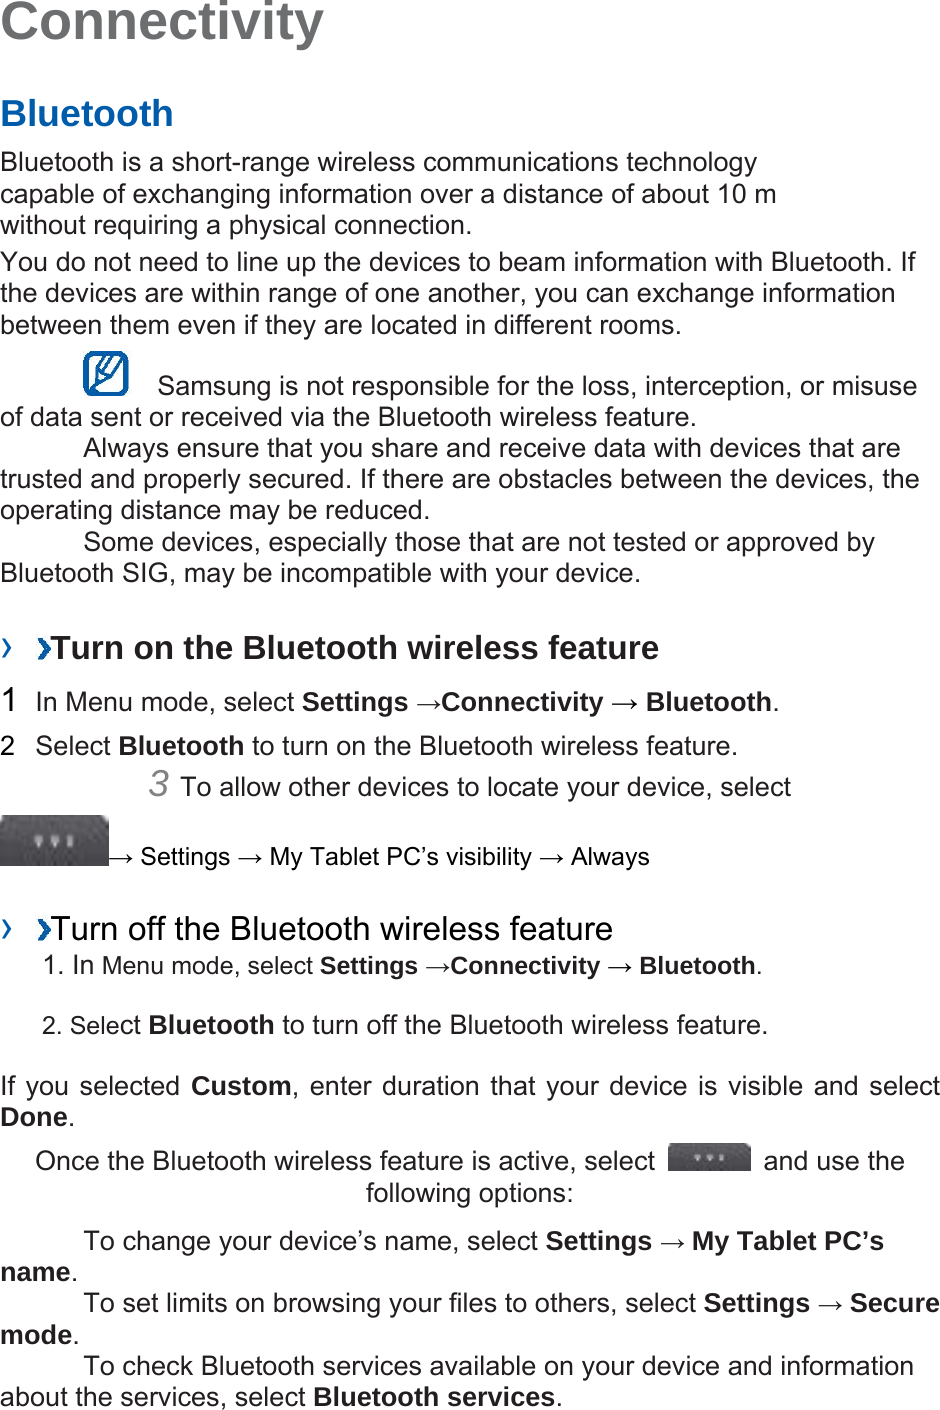
Task: Click the bold word Secure
Action: click(x=894, y=1303)
